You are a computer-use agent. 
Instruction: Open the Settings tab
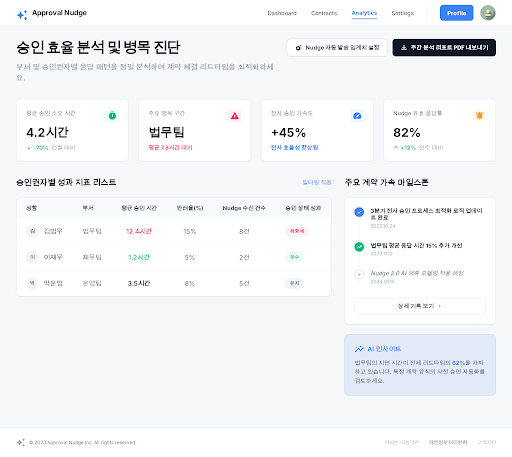point(402,13)
